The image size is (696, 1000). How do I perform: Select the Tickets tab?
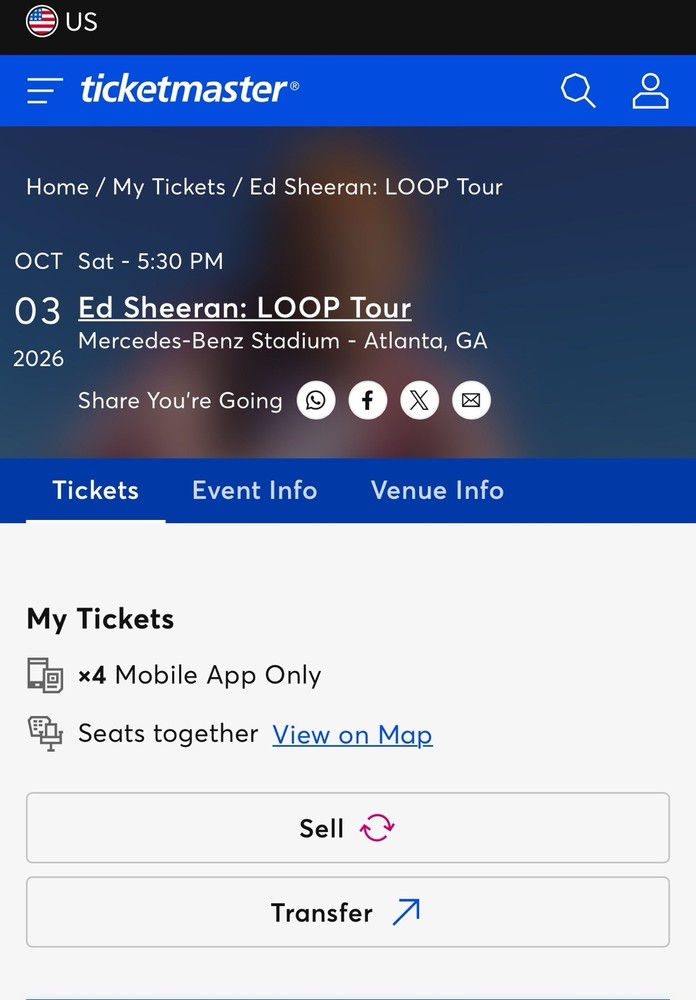95,490
